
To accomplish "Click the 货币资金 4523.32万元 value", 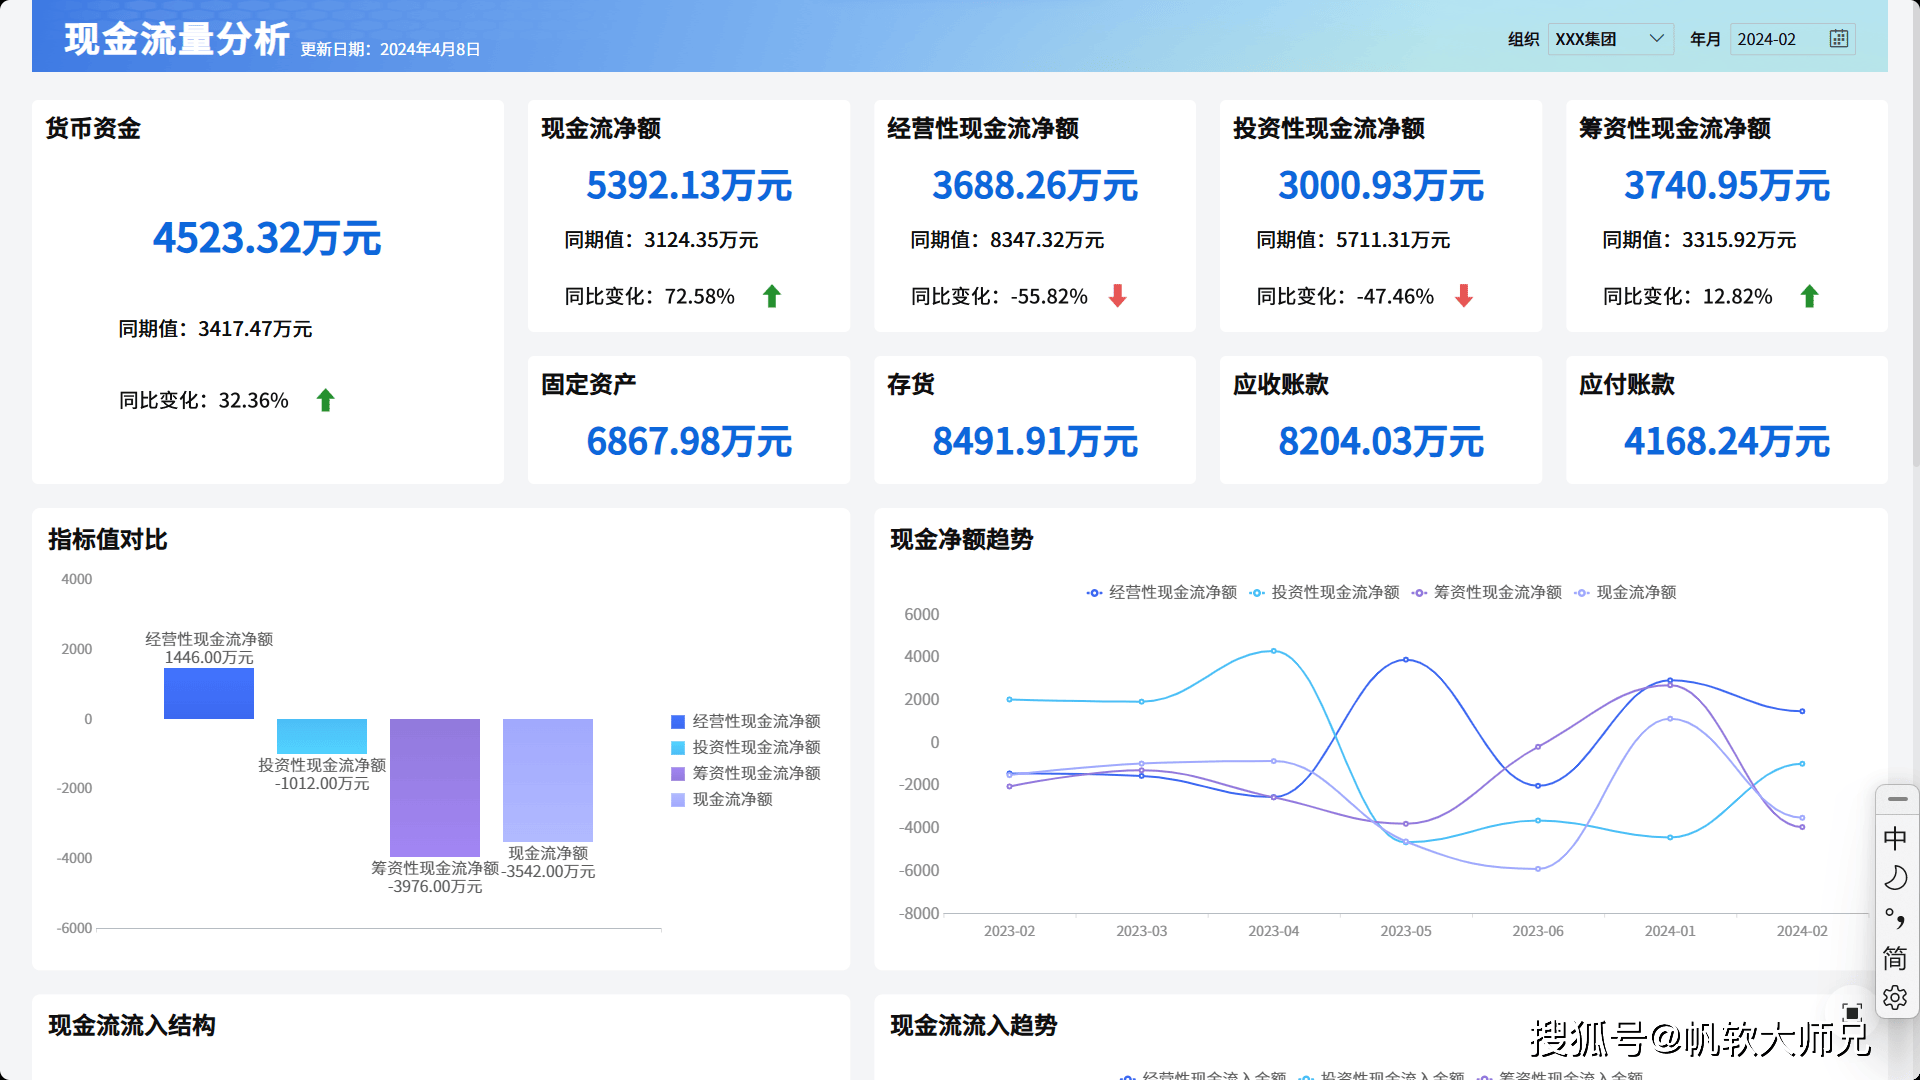I will click(267, 238).
